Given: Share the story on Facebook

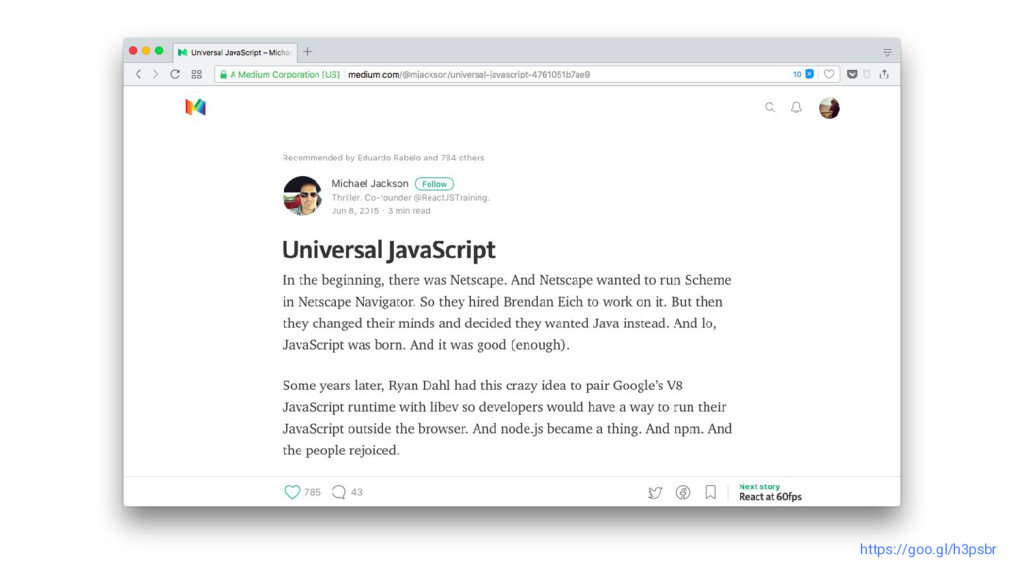Looking at the screenshot, I should 683,492.
